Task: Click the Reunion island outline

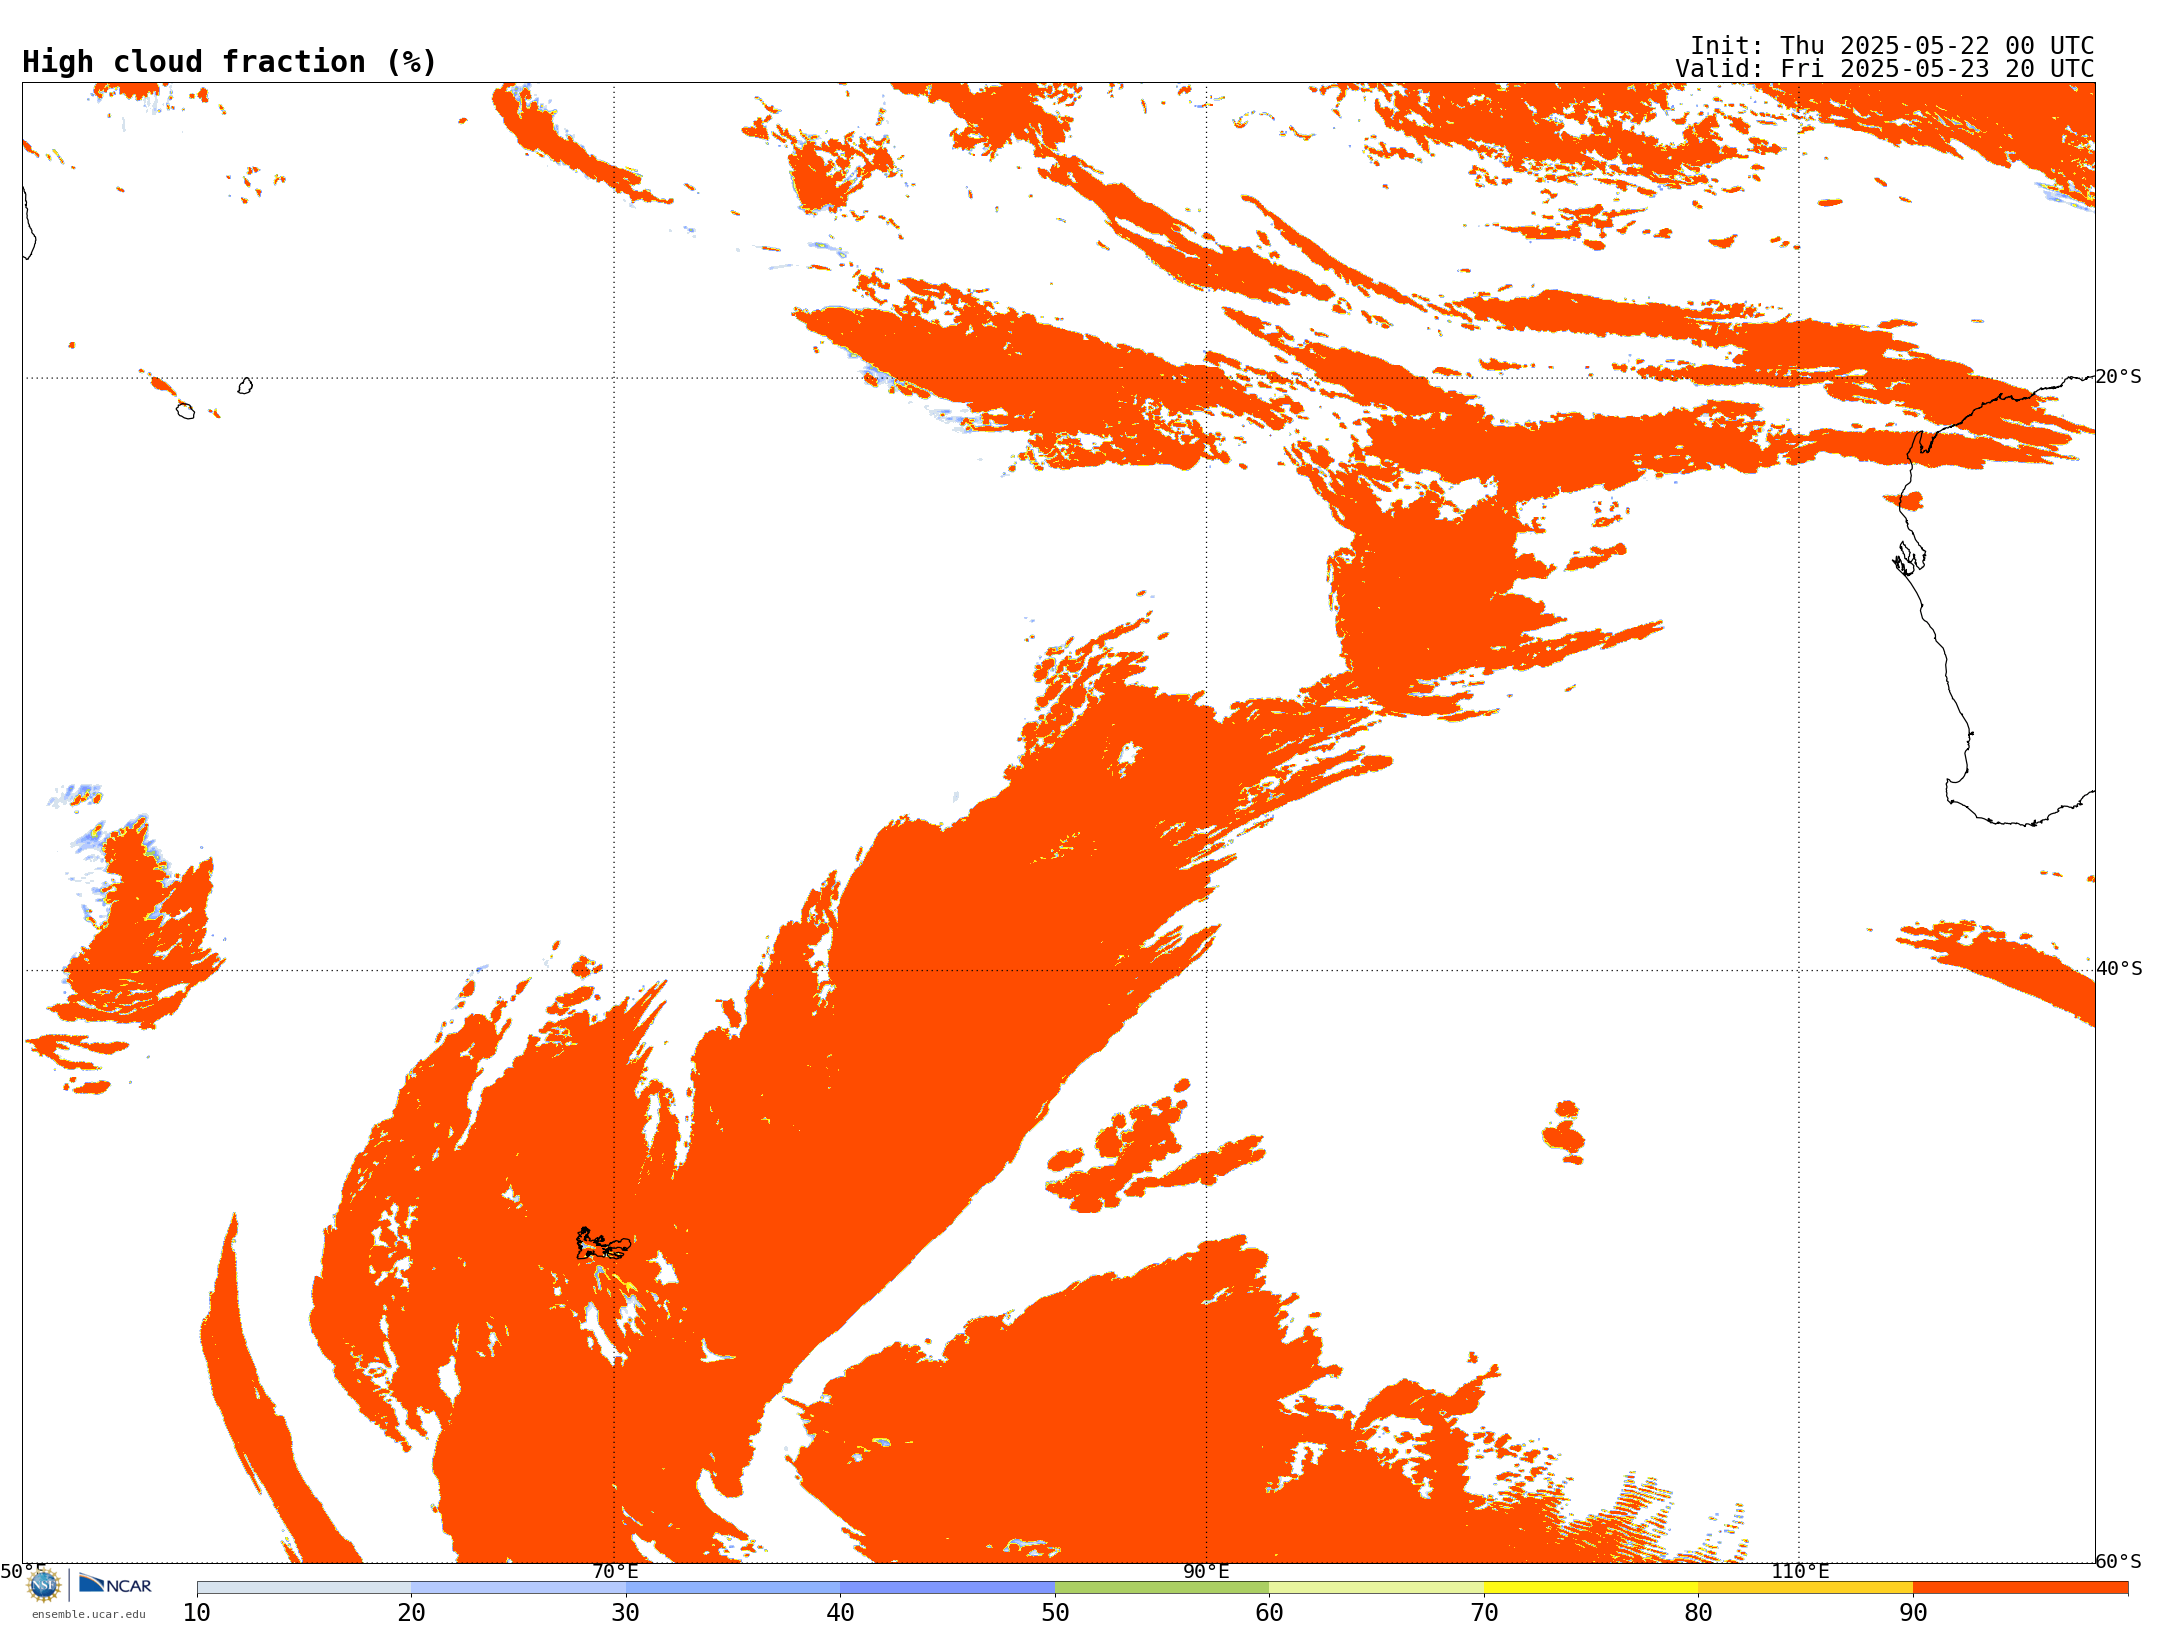Action: click(185, 411)
